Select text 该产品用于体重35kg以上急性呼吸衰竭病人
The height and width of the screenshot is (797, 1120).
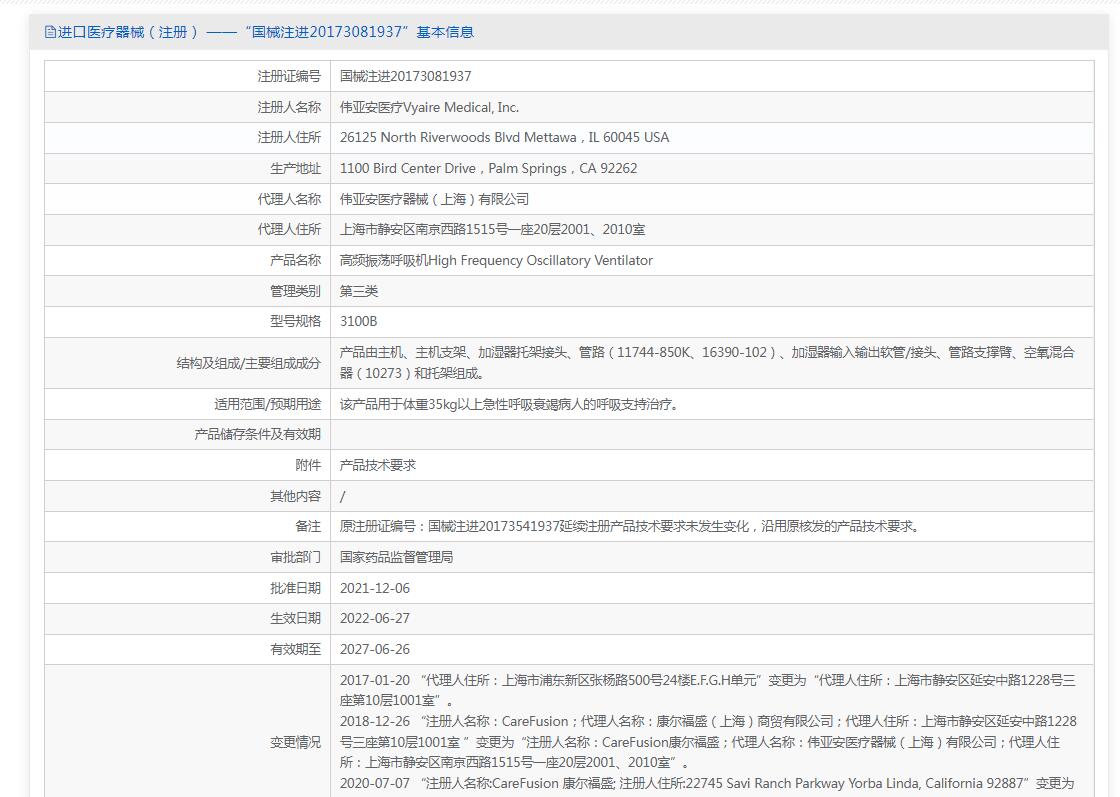pyautogui.click(x=509, y=404)
